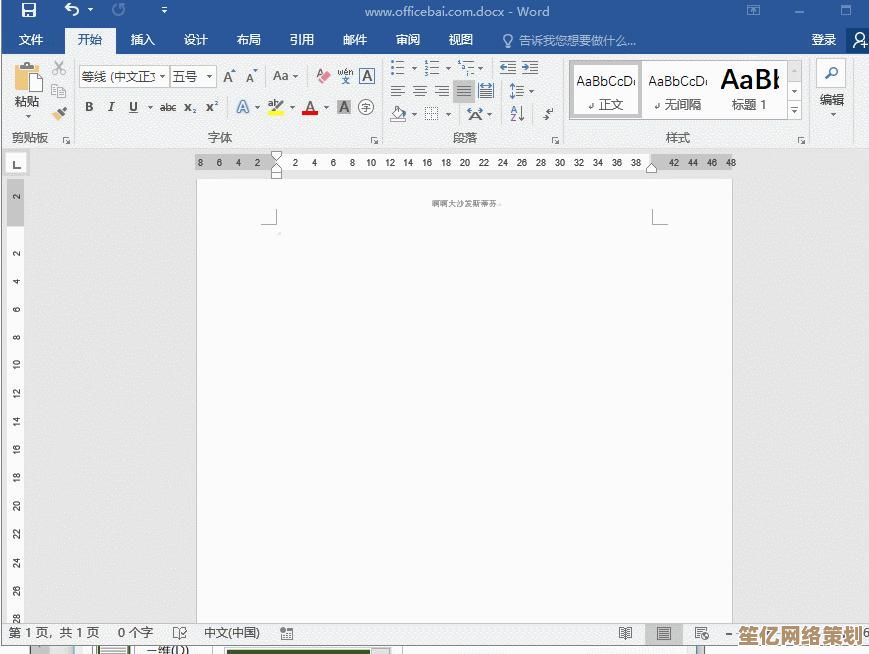Image resolution: width=869 pixels, height=654 pixels.
Task: Decrease paragraph indent
Action: point(508,68)
